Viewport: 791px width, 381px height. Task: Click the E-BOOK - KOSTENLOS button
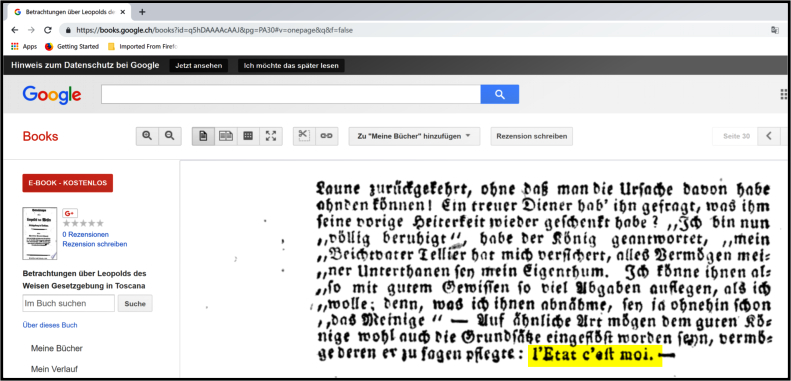click(68, 183)
